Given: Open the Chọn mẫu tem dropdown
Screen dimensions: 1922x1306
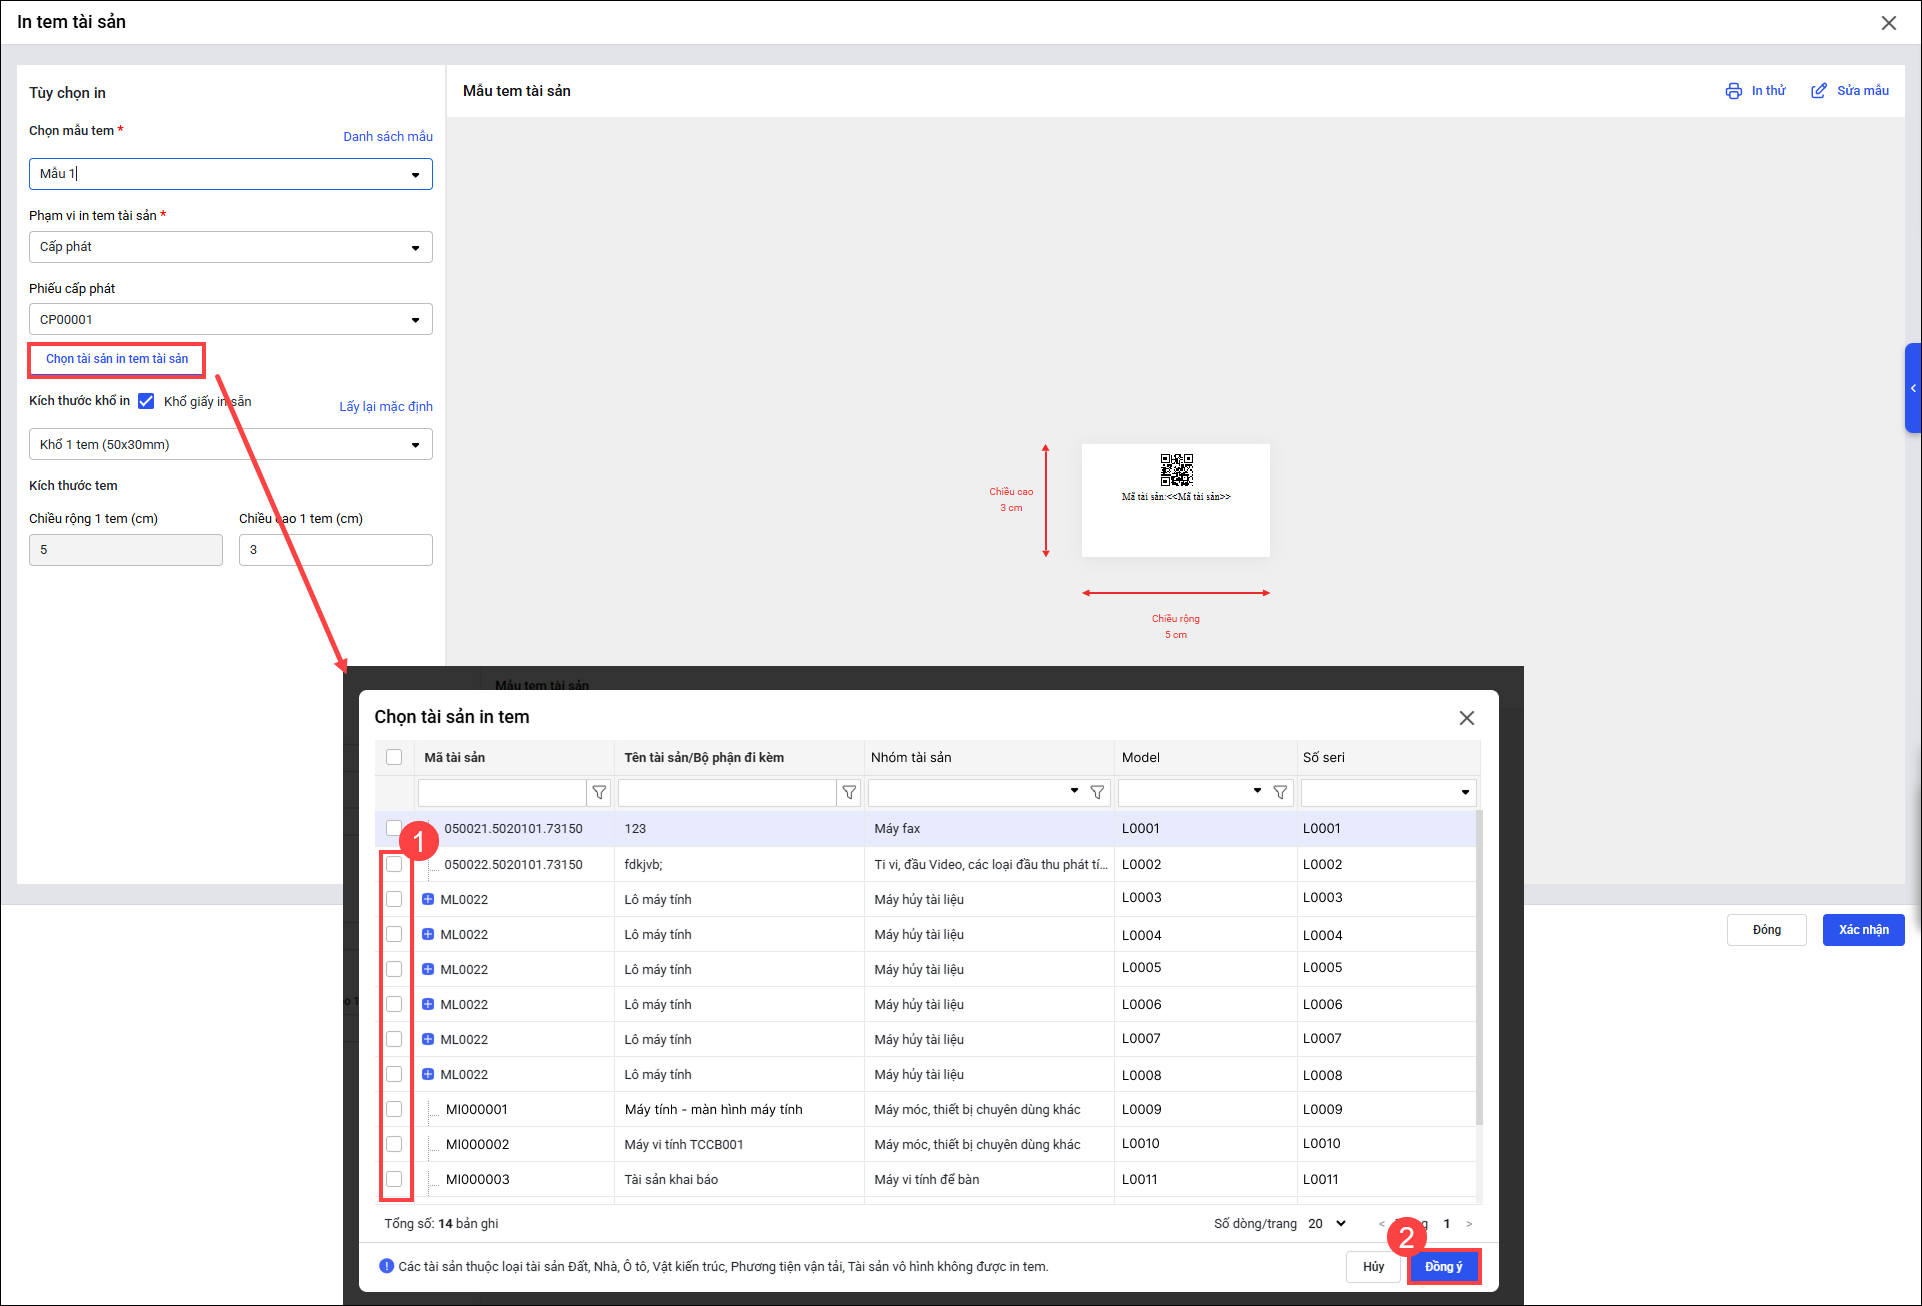Looking at the screenshot, I should [x=415, y=175].
